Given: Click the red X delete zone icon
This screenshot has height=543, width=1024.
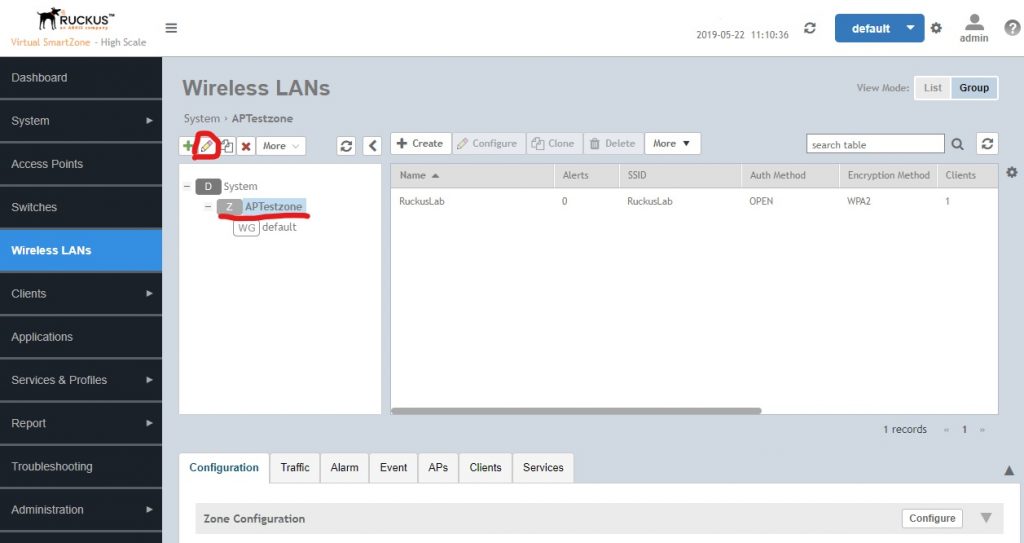Looking at the screenshot, I should 245,146.
